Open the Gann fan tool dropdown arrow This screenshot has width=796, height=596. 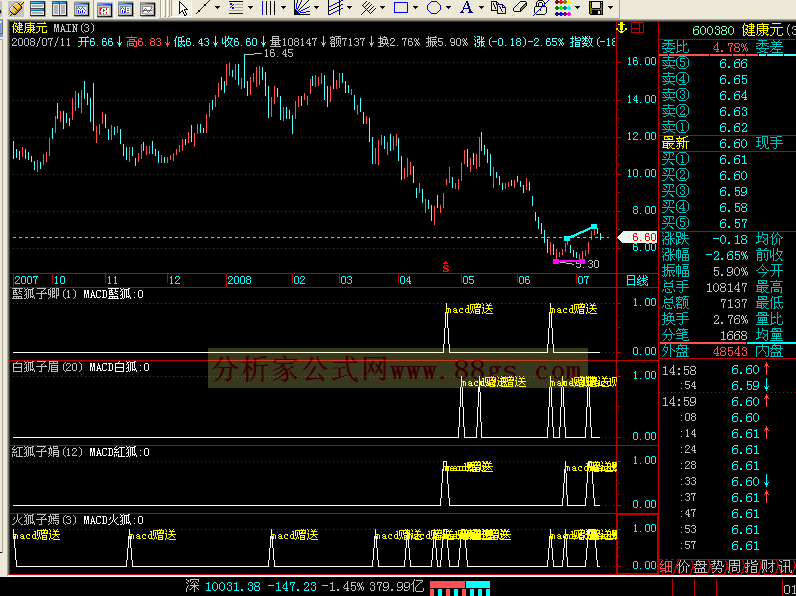pos(317,8)
